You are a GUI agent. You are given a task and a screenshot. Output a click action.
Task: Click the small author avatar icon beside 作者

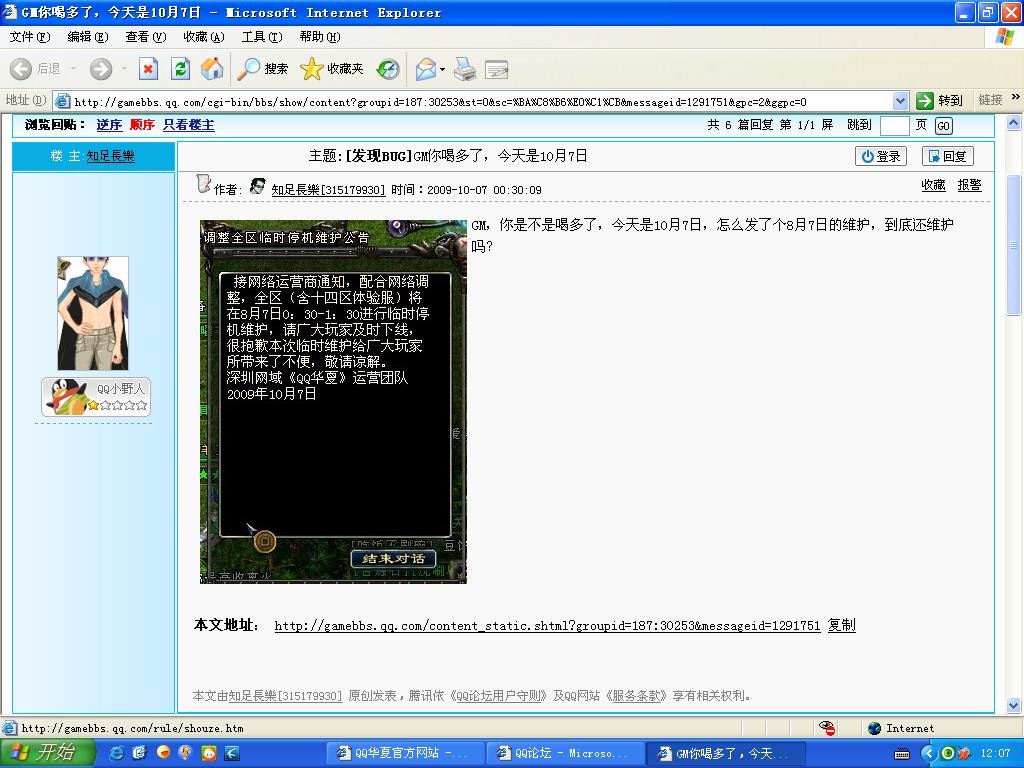point(258,186)
